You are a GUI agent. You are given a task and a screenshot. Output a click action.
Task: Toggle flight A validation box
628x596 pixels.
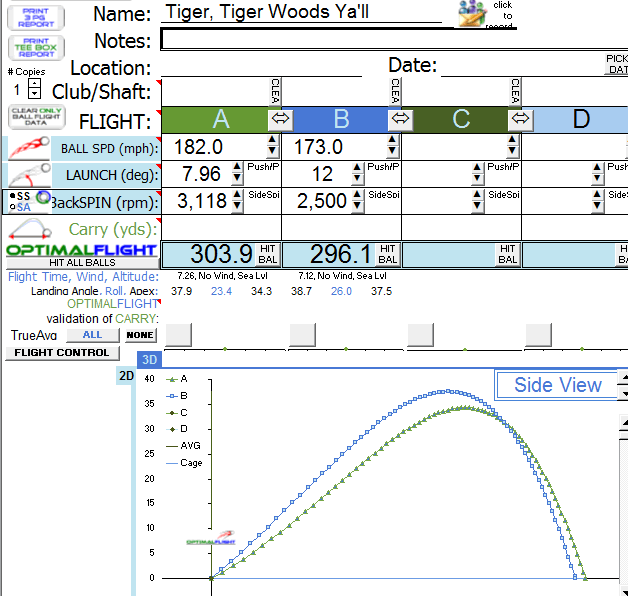(x=179, y=335)
